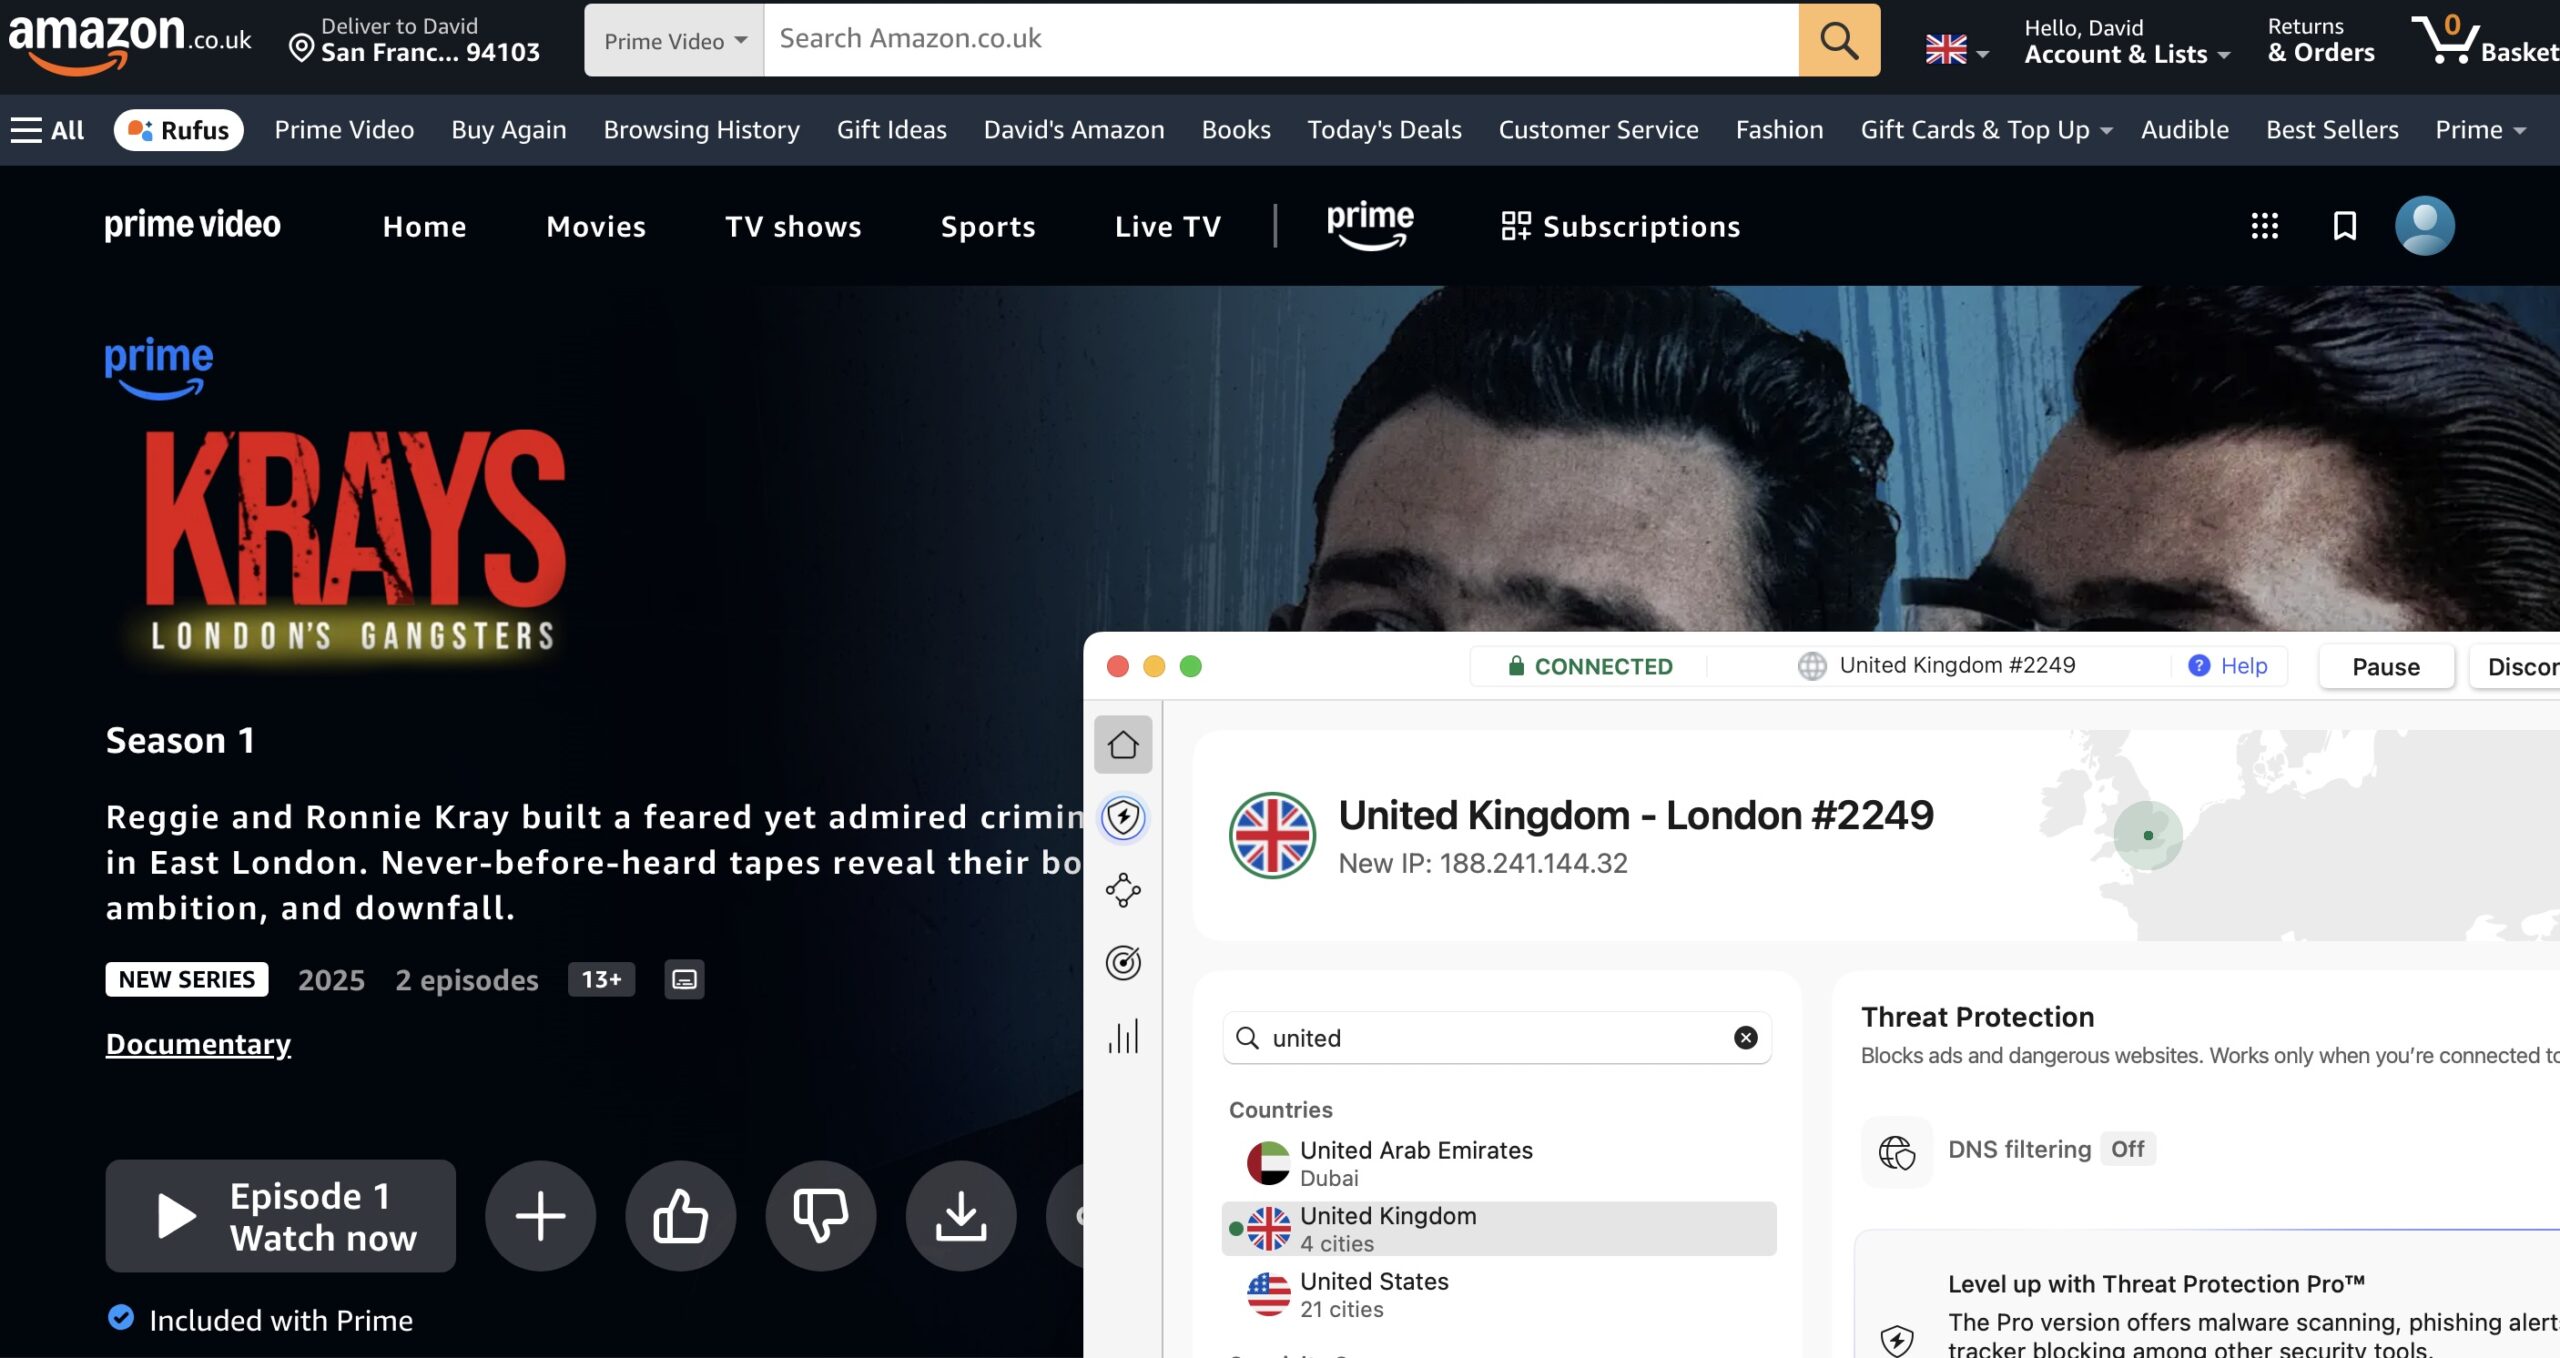Open Subscriptions in Prime Video nav
2560x1358 pixels.
[1620, 227]
